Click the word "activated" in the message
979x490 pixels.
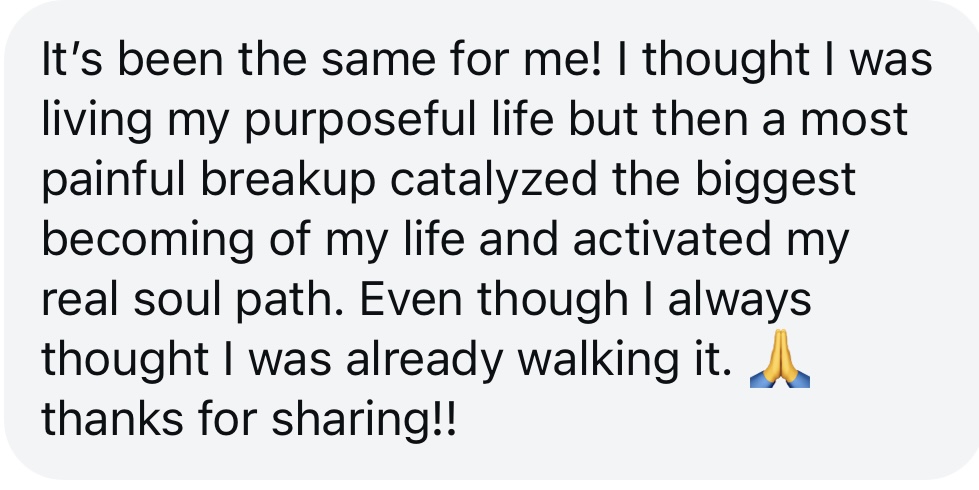682,242
